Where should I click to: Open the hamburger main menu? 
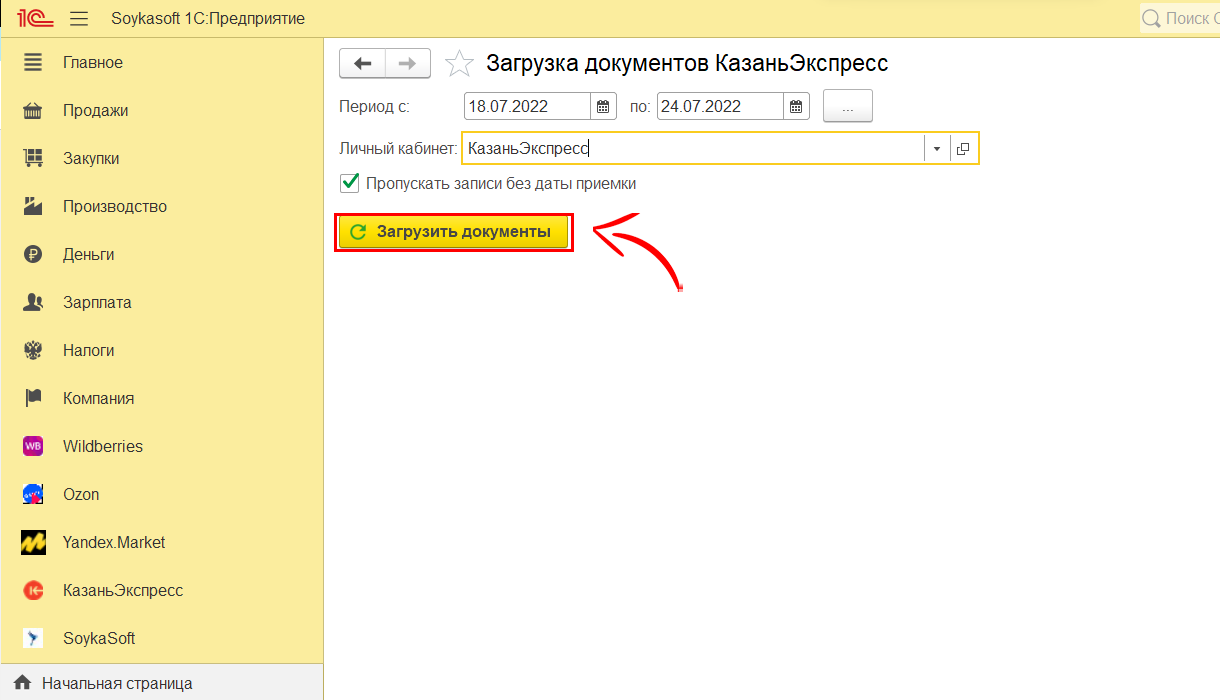coord(79,19)
